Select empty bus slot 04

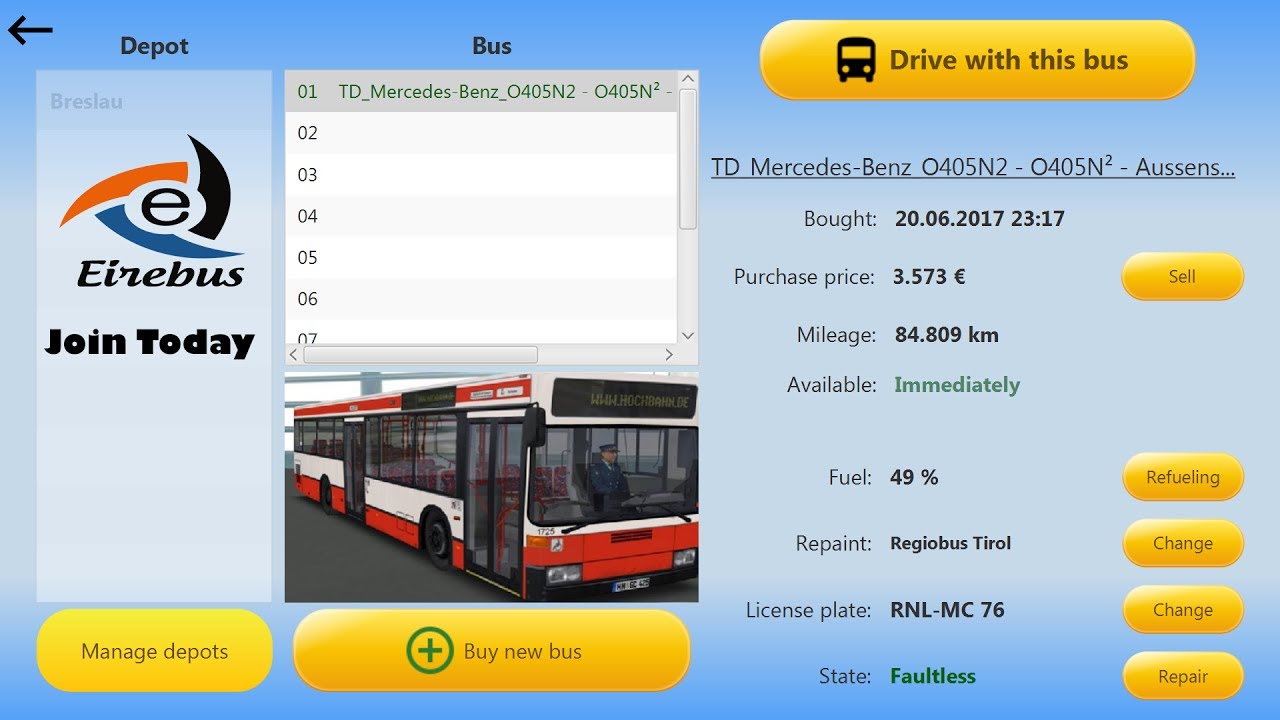pos(481,216)
